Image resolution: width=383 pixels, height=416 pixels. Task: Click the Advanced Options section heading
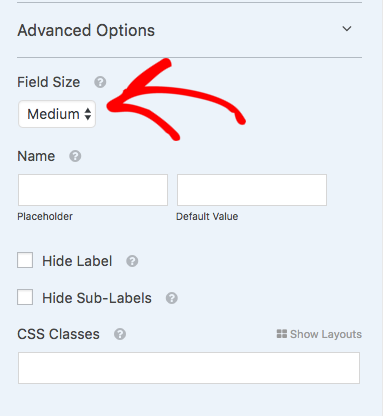pyautogui.click(x=86, y=30)
